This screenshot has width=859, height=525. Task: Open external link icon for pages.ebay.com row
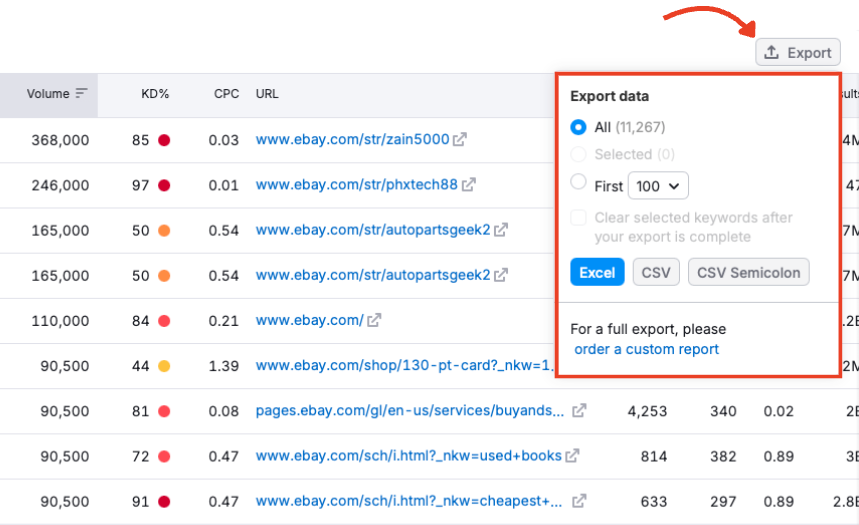pos(579,411)
